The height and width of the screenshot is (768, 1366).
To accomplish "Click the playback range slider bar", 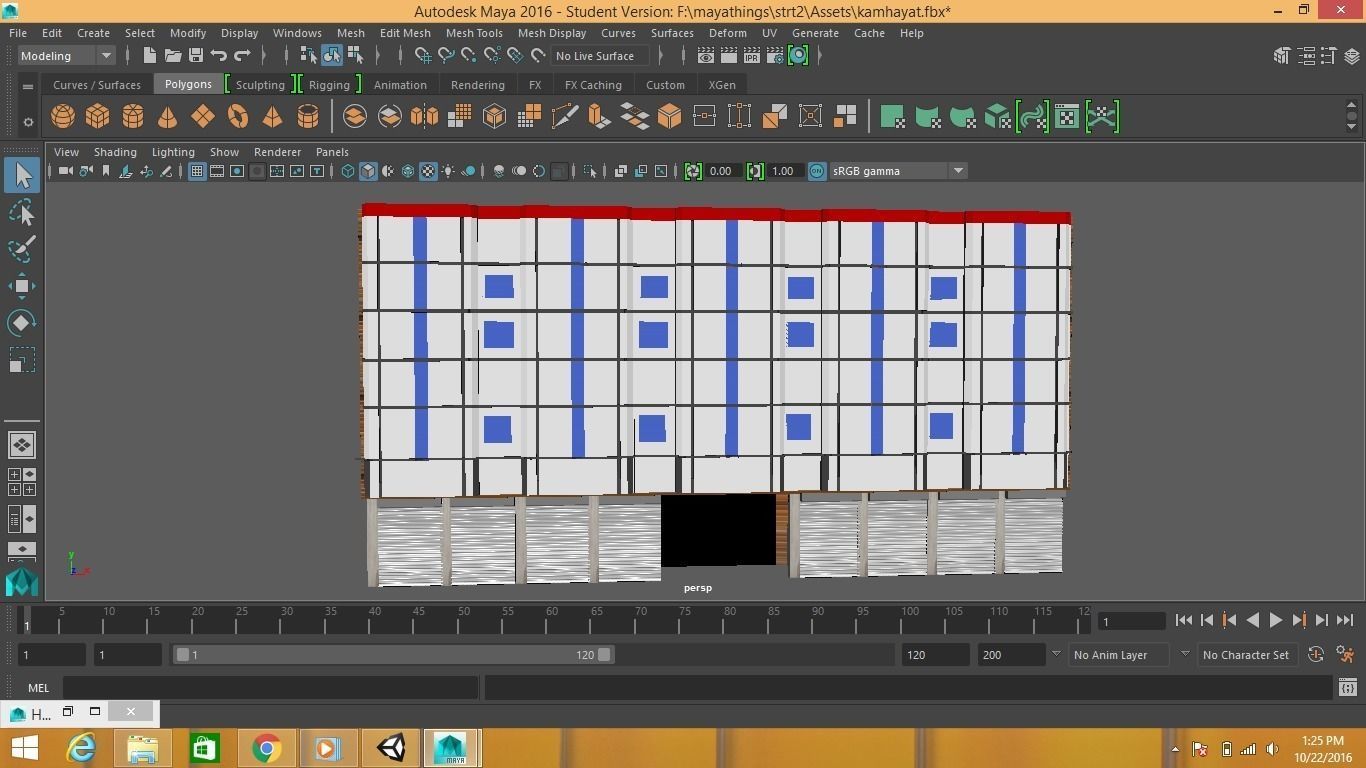I will coord(393,655).
